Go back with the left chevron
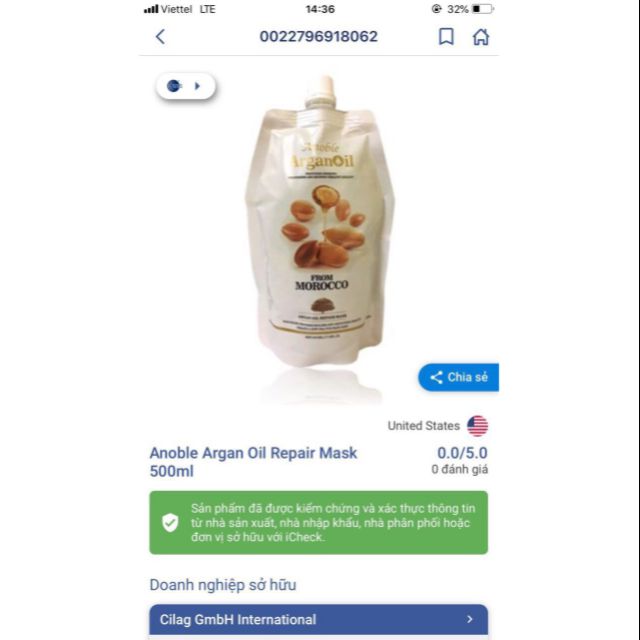The image size is (640, 640). pos(160,37)
